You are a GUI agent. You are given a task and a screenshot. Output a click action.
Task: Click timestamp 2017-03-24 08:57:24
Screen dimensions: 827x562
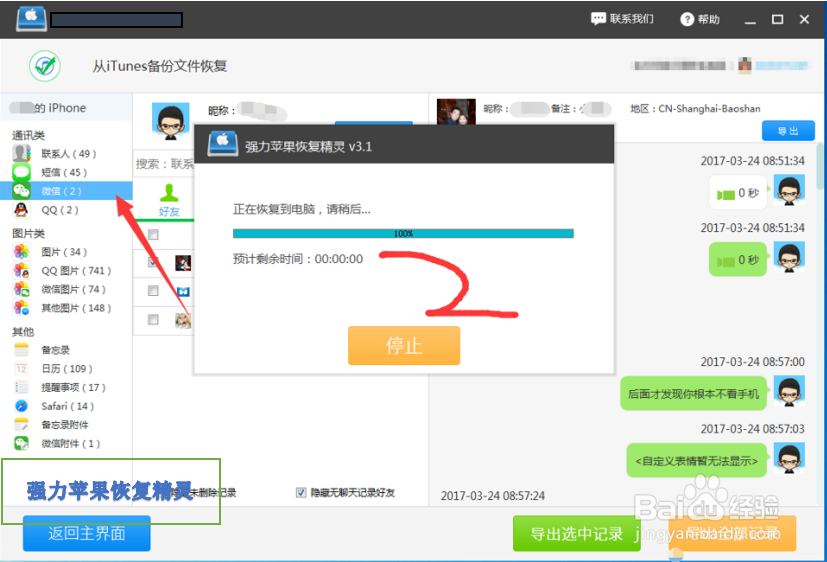pyautogui.click(x=493, y=496)
